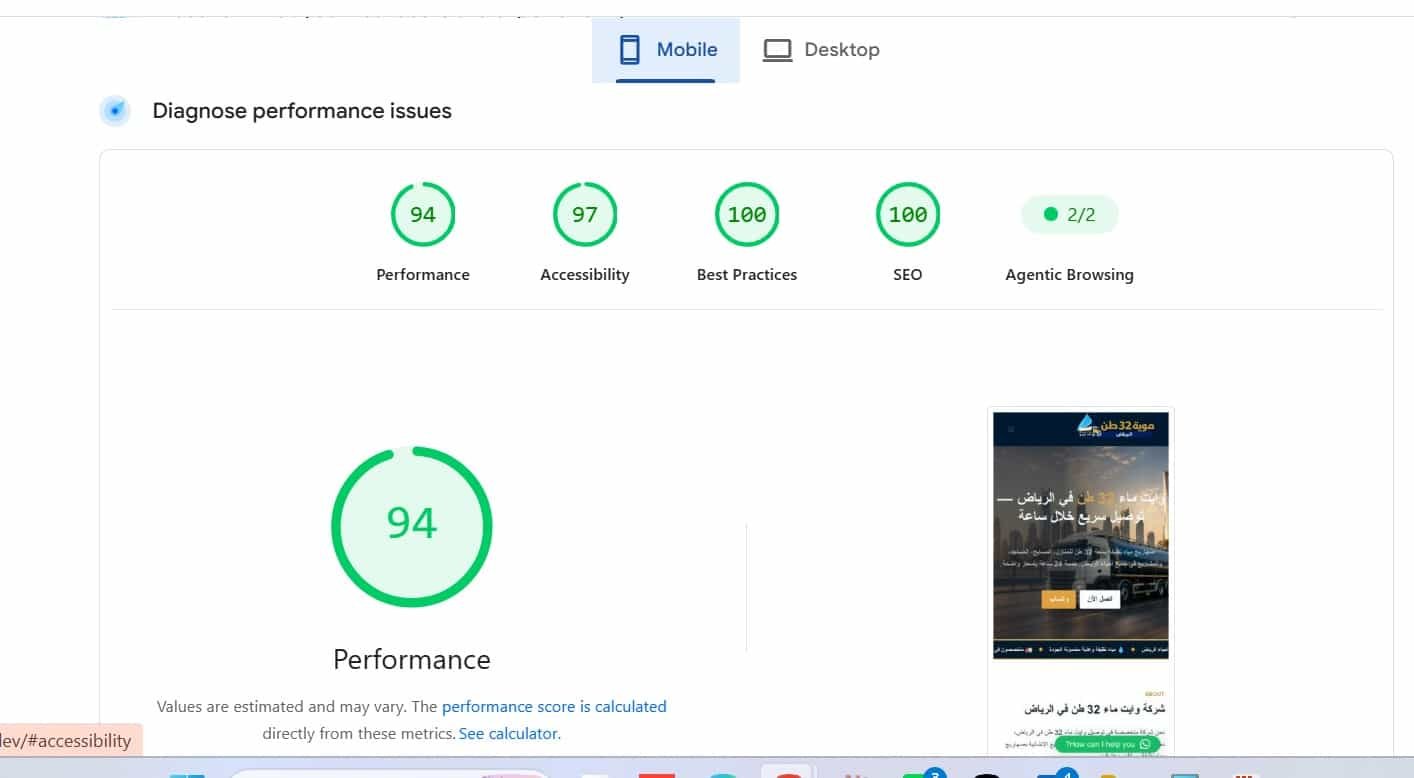1414x778 pixels.
Task: Open the See calculator link
Action: [508, 734]
